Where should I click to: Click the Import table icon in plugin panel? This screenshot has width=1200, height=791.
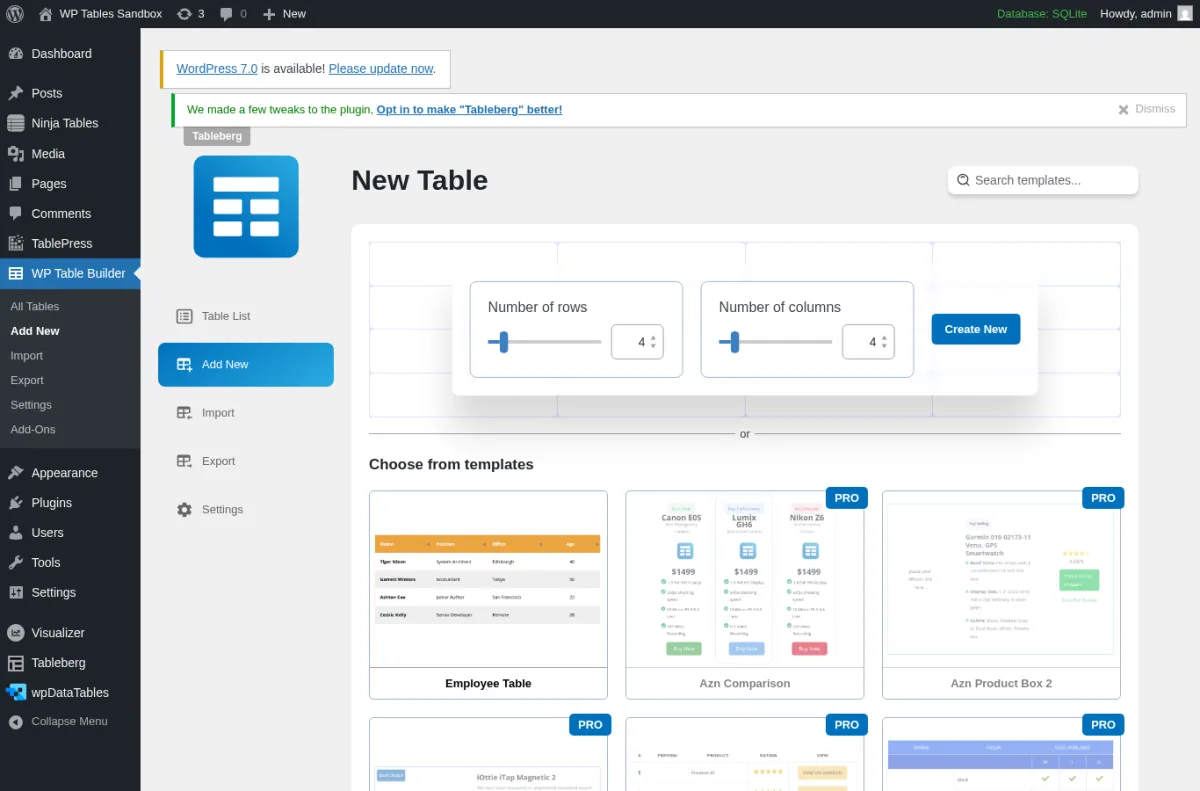click(x=184, y=413)
